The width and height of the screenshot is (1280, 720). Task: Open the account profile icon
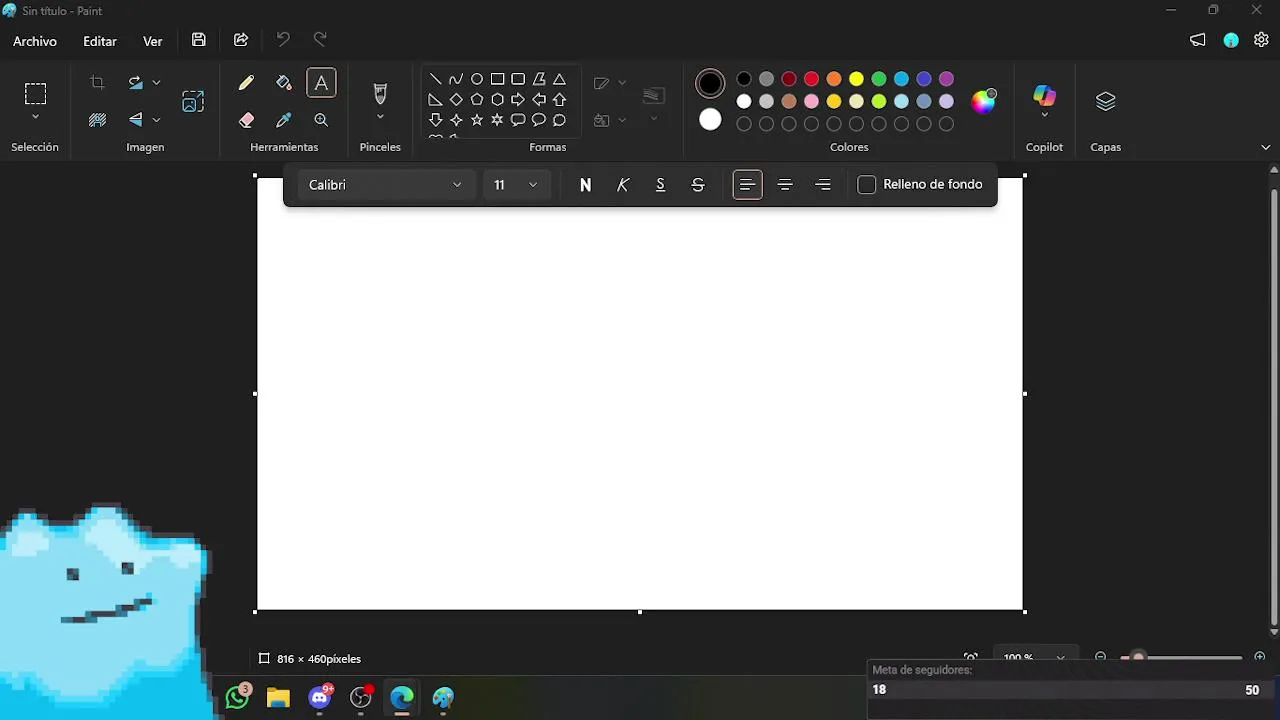pyautogui.click(x=1231, y=40)
